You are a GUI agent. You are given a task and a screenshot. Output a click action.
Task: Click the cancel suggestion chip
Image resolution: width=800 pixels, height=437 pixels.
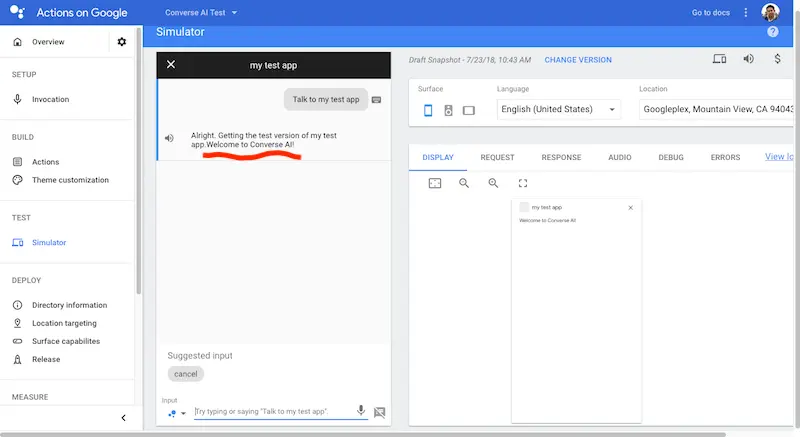(x=186, y=374)
